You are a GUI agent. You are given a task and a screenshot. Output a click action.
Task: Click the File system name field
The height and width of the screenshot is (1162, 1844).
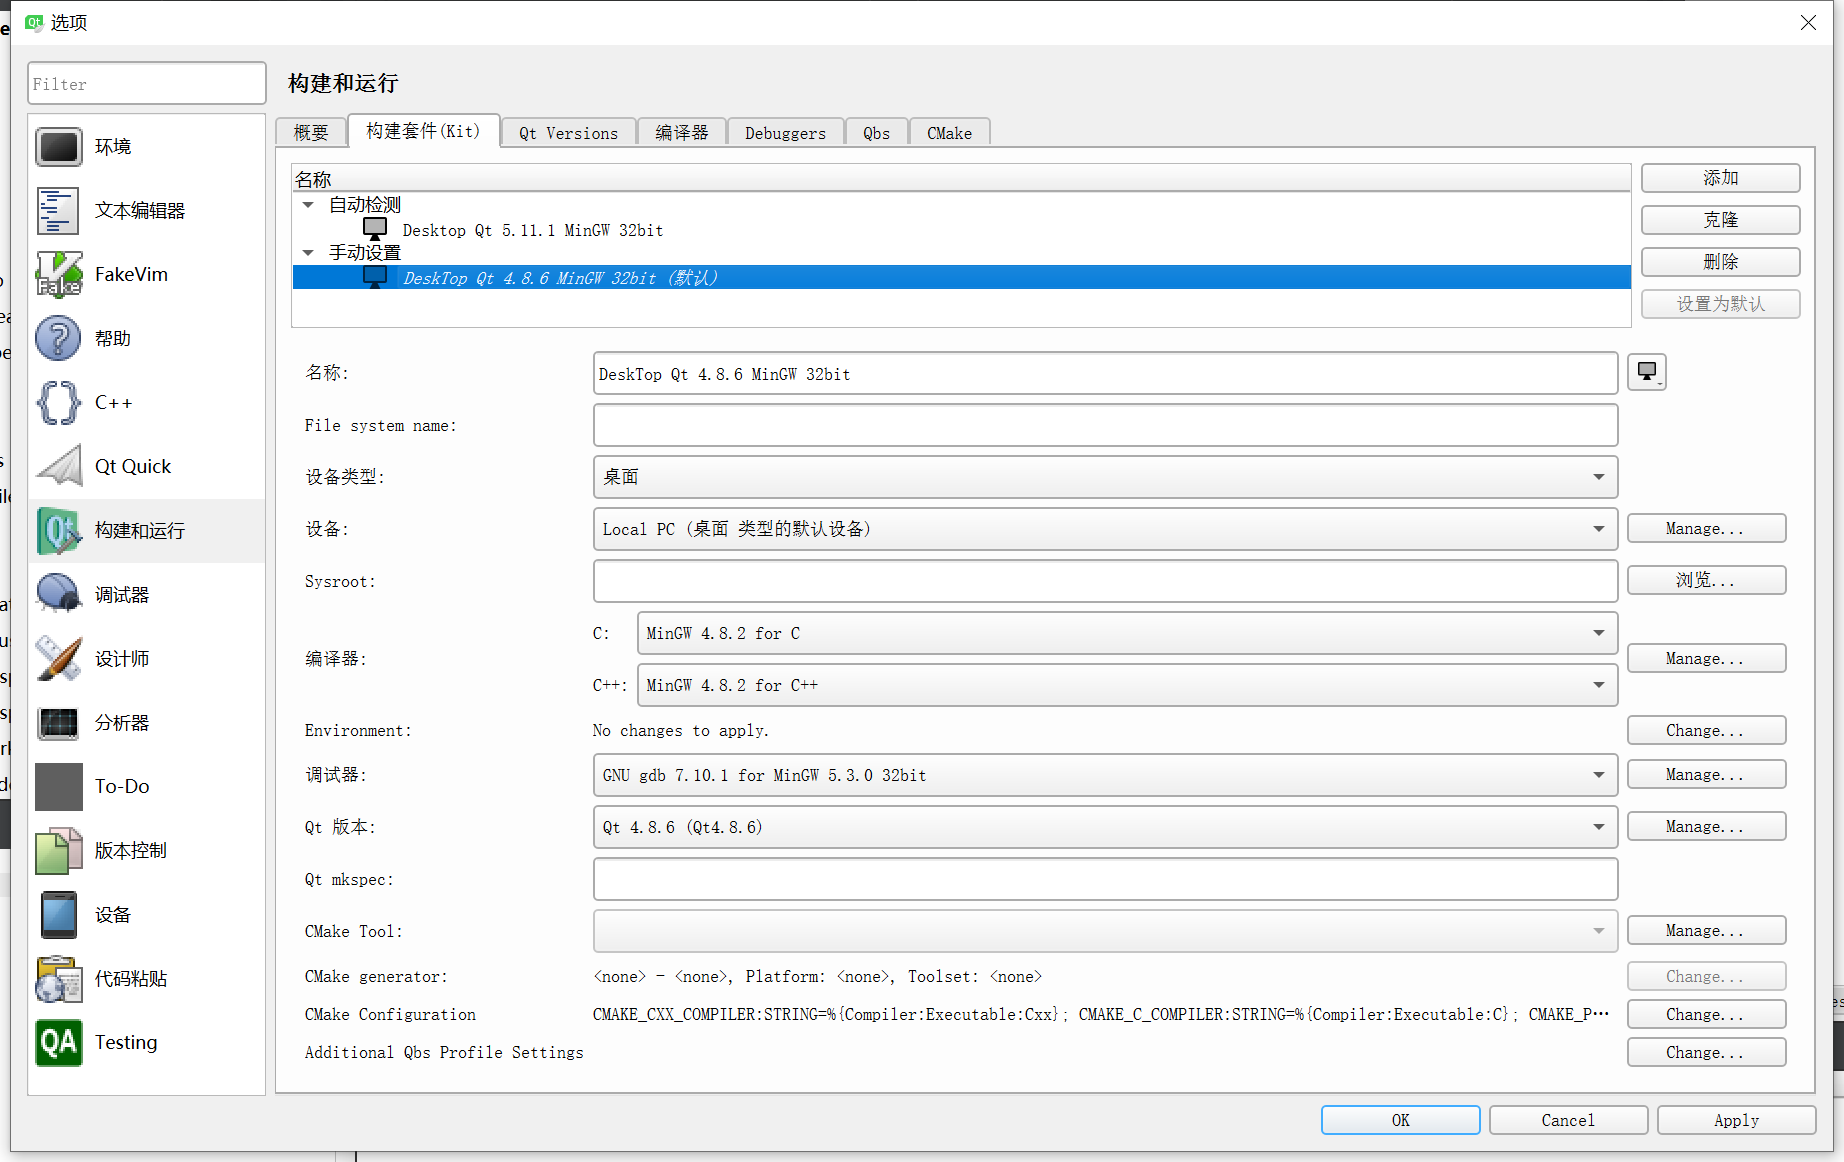1105,426
